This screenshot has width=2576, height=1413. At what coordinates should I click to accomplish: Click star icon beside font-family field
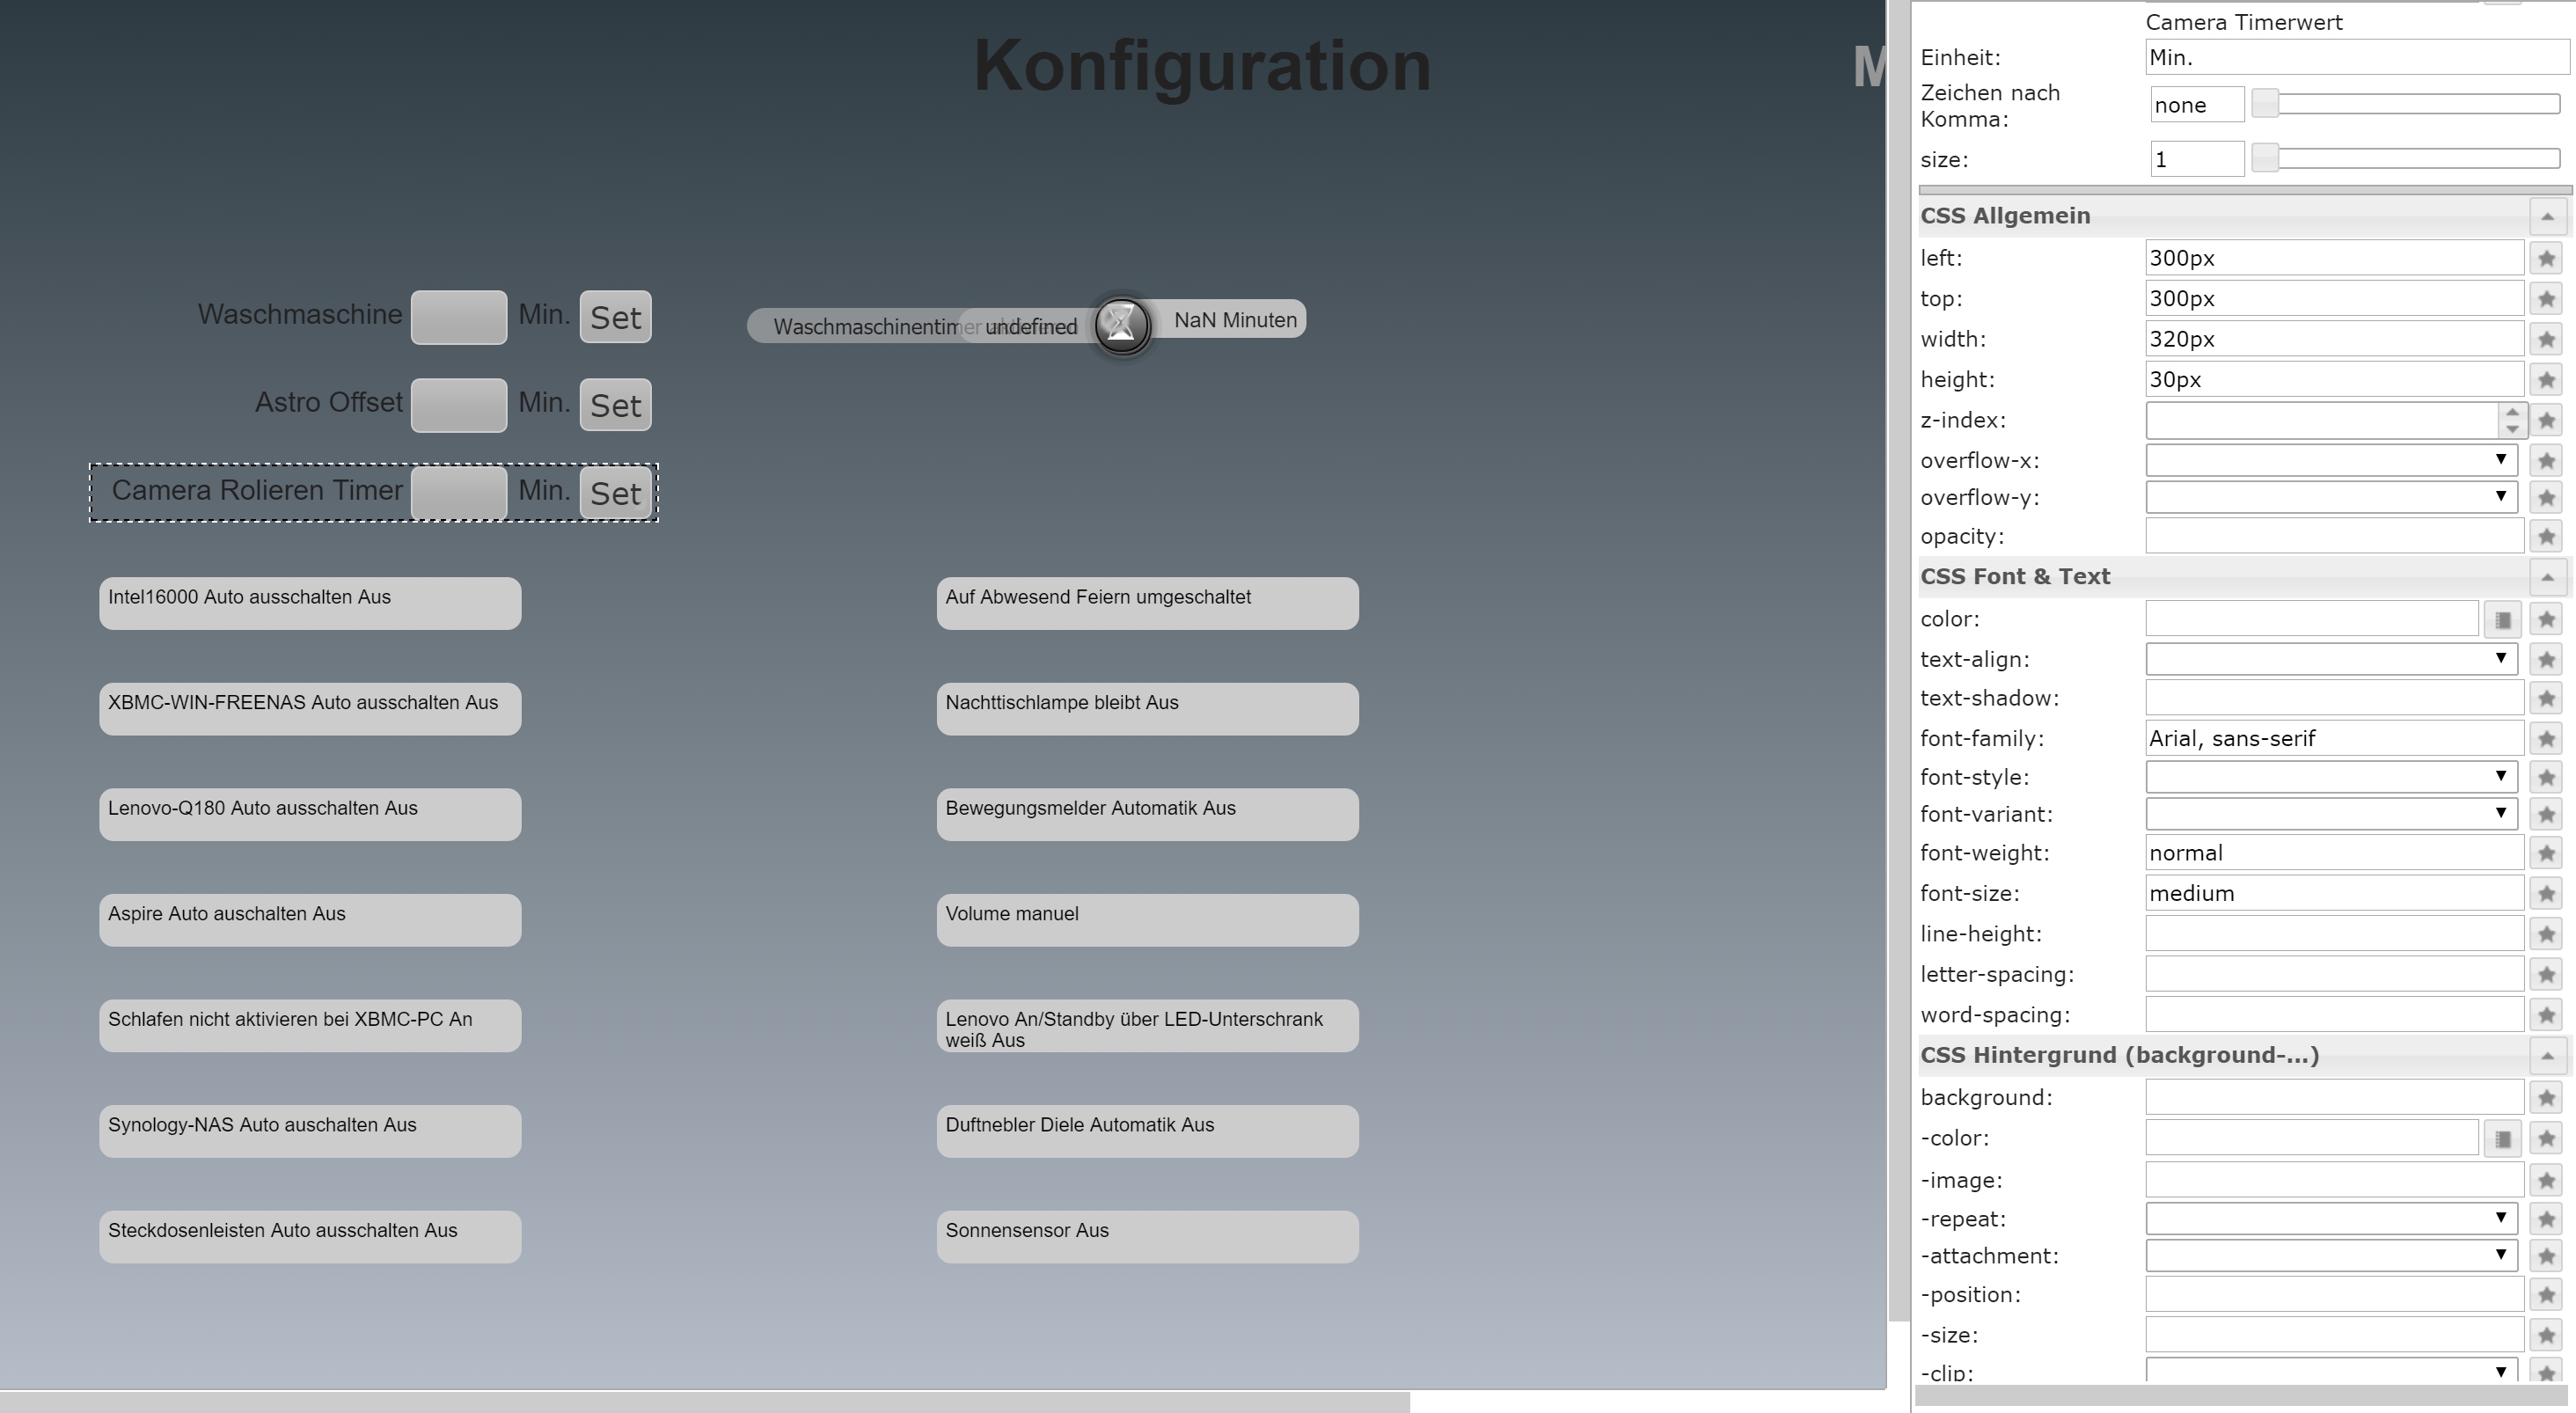click(2546, 739)
